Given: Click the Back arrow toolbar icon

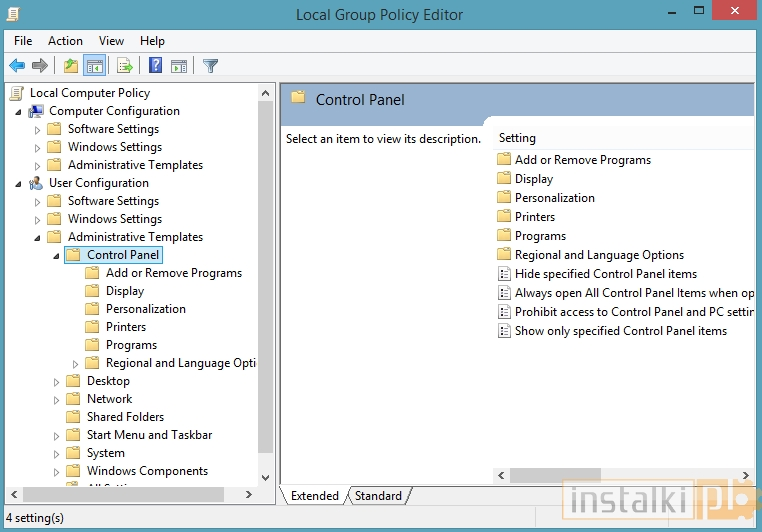Looking at the screenshot, I should pyautogui.click(x=17, y=65).
